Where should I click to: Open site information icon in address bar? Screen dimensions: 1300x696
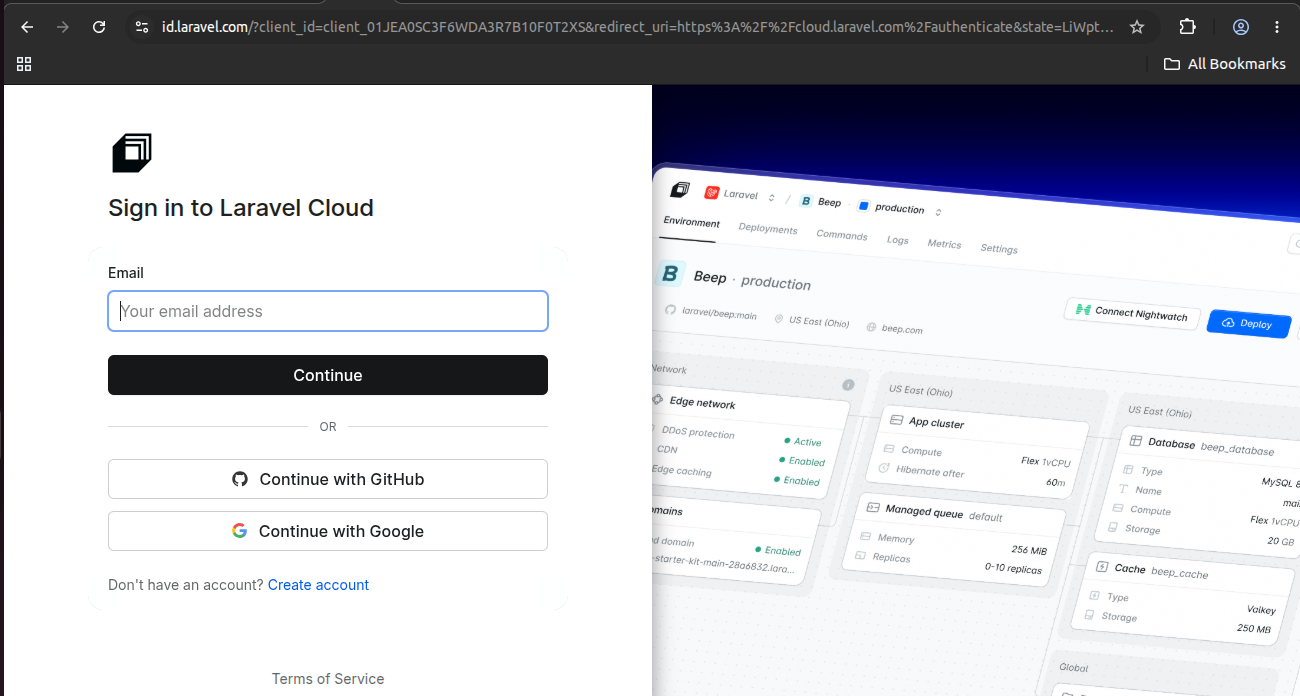coord(141,27)
